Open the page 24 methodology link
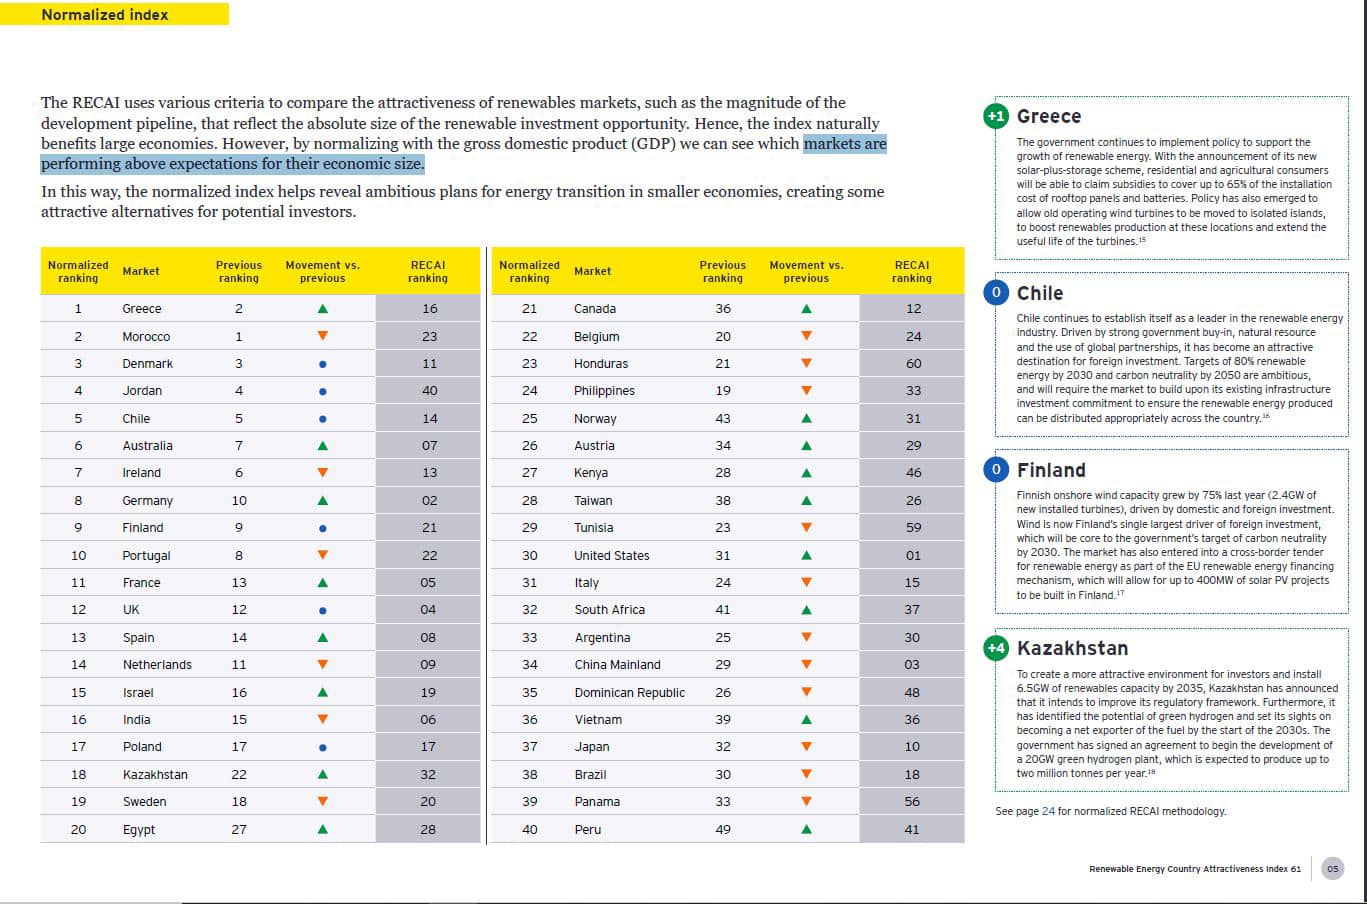Screen dimensions: 1367x904 coord(1048,811)
